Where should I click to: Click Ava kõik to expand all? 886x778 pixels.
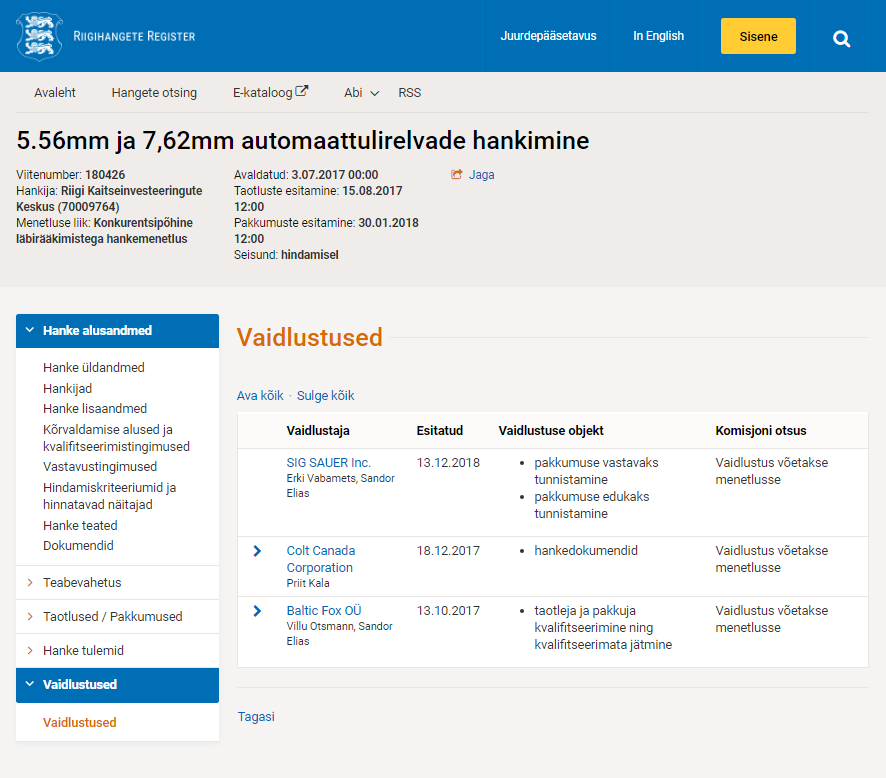point(260,396)
